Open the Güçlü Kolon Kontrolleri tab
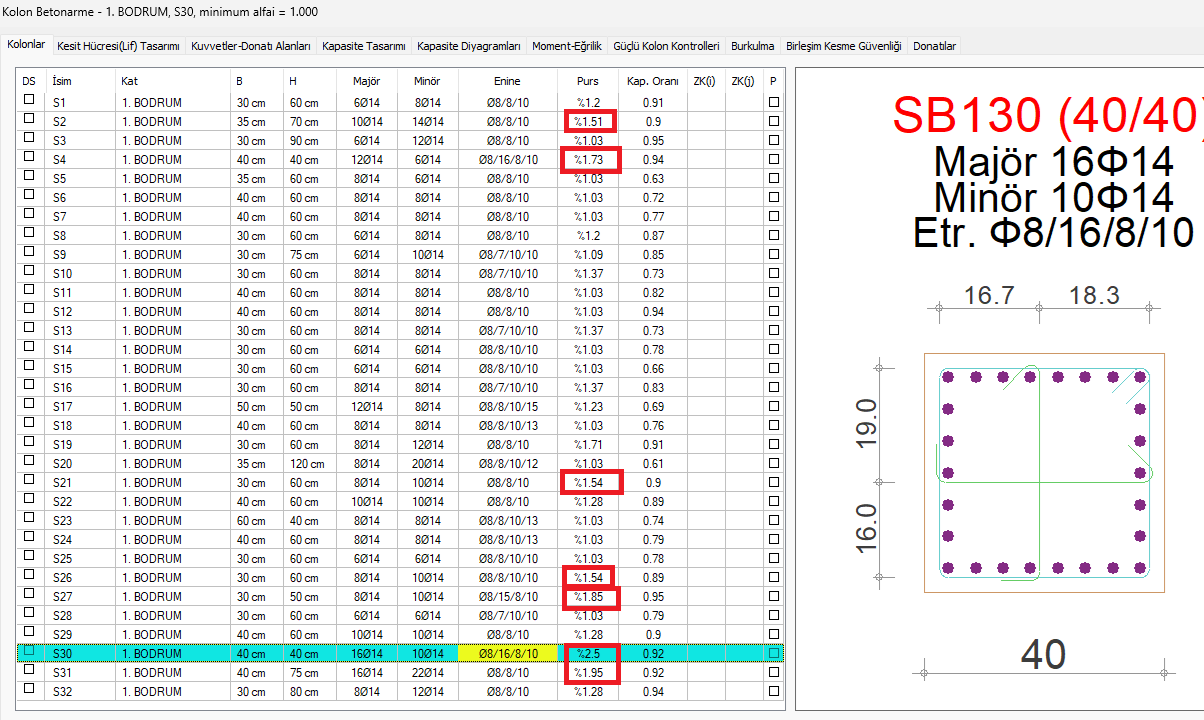 pyautogui.click(x=665, y=46)
